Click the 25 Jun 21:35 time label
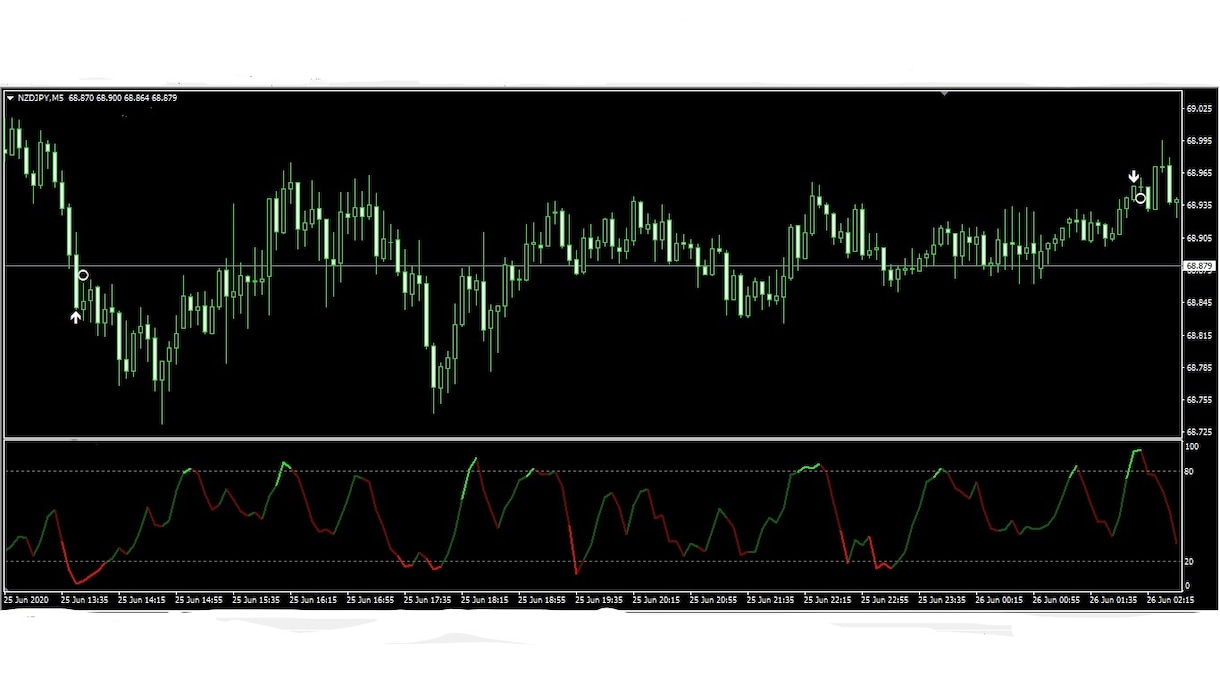 click(x=771, y=600)
